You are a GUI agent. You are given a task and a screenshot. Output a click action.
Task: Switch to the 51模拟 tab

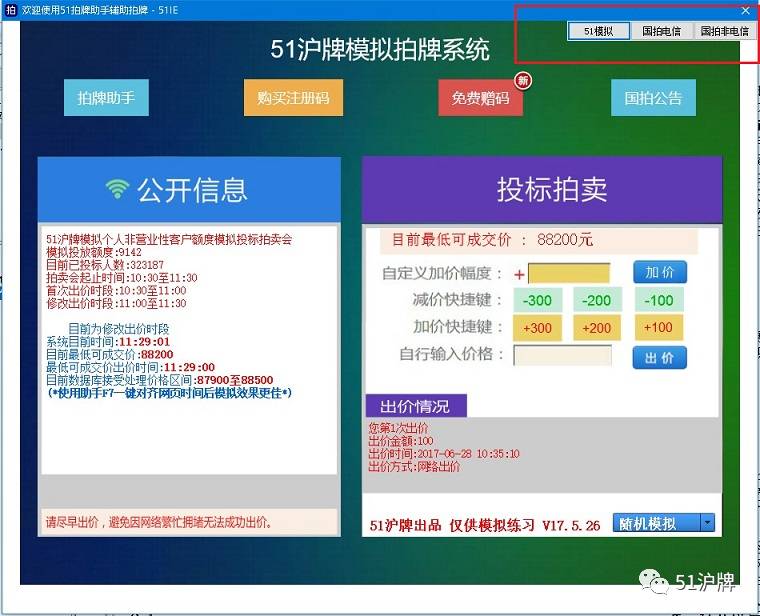[598, 31]
